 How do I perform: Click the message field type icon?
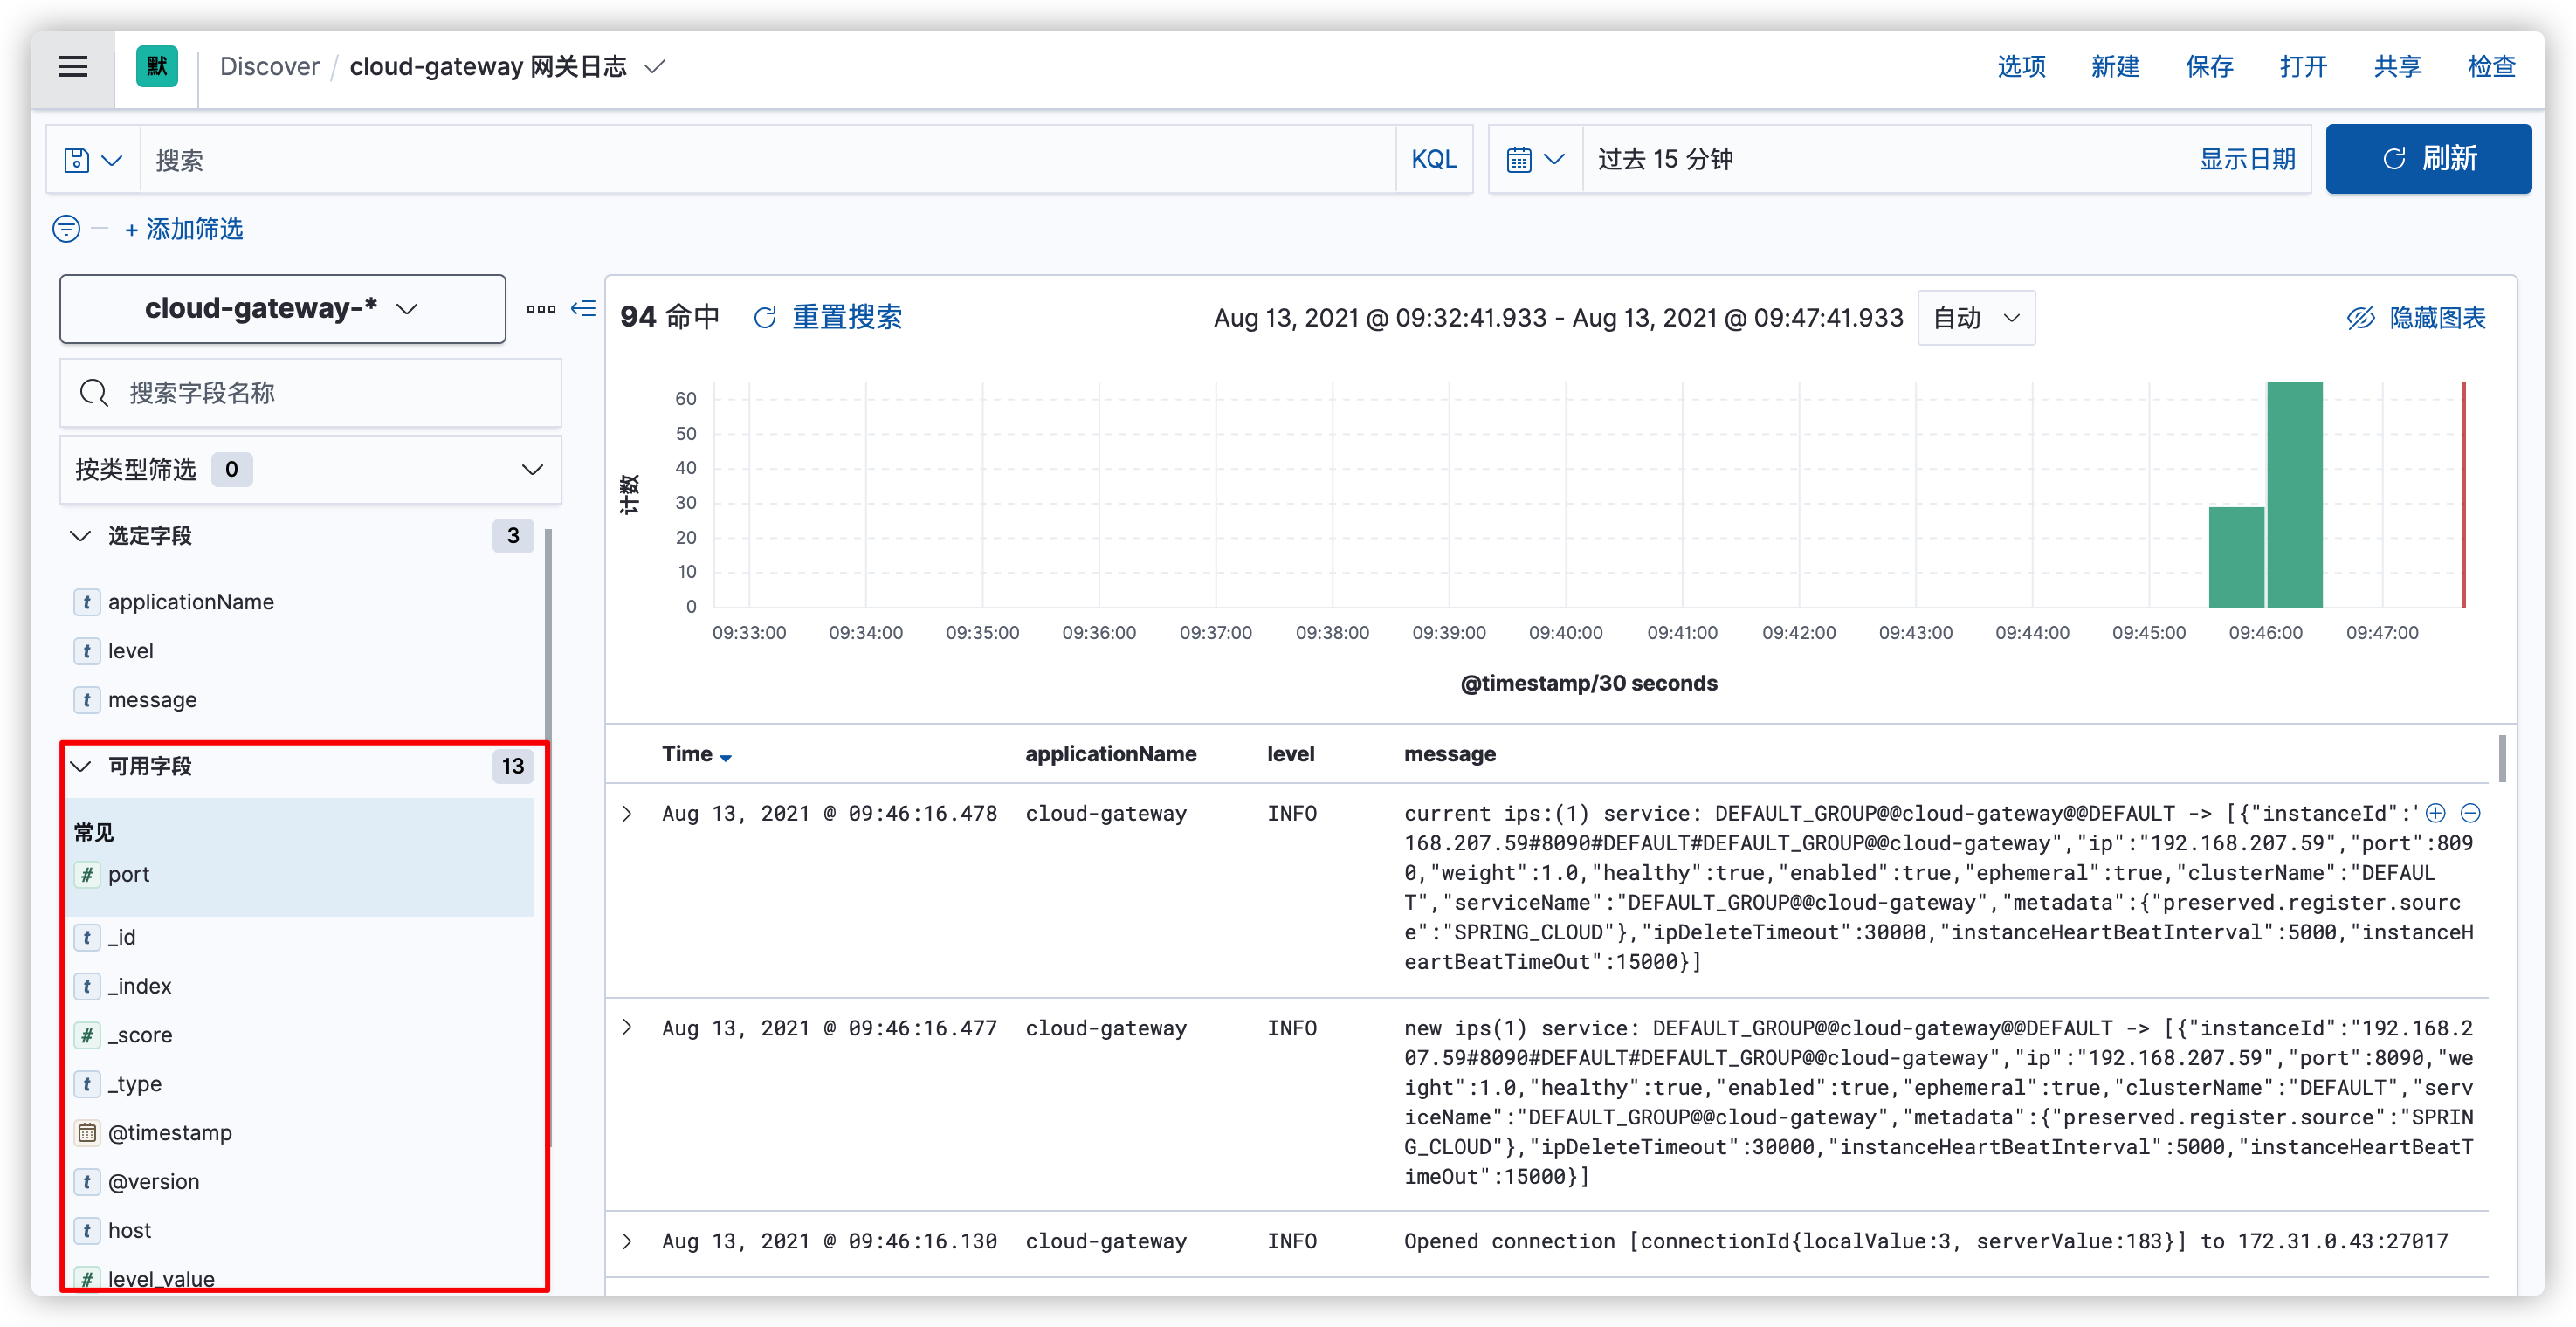[87, 700]
